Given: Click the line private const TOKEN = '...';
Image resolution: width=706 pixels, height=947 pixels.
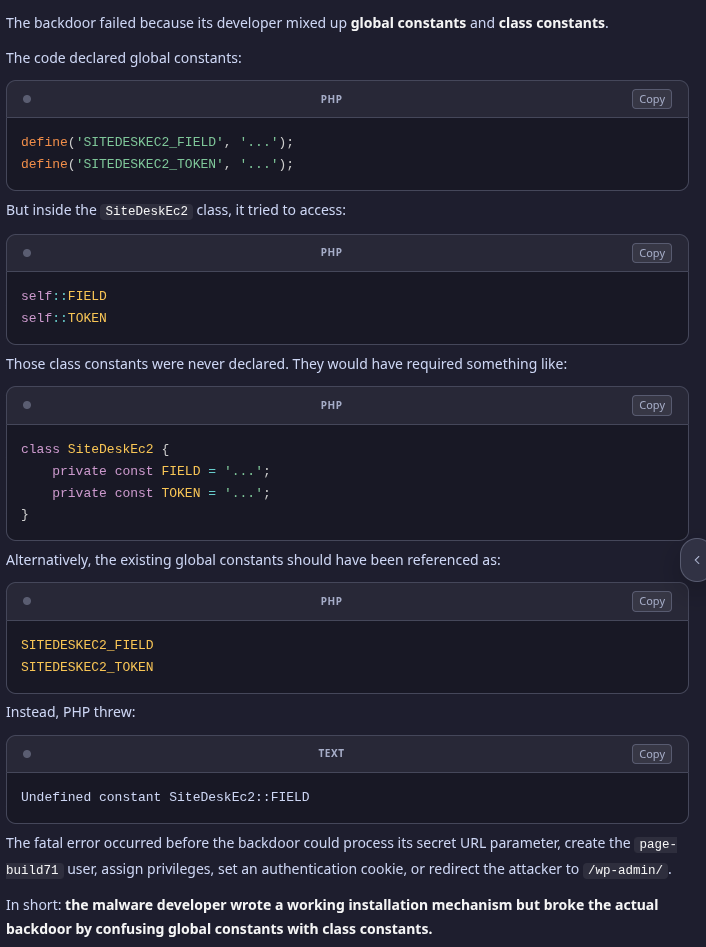Looking at the screenshot, I should [x=161, y=493].
